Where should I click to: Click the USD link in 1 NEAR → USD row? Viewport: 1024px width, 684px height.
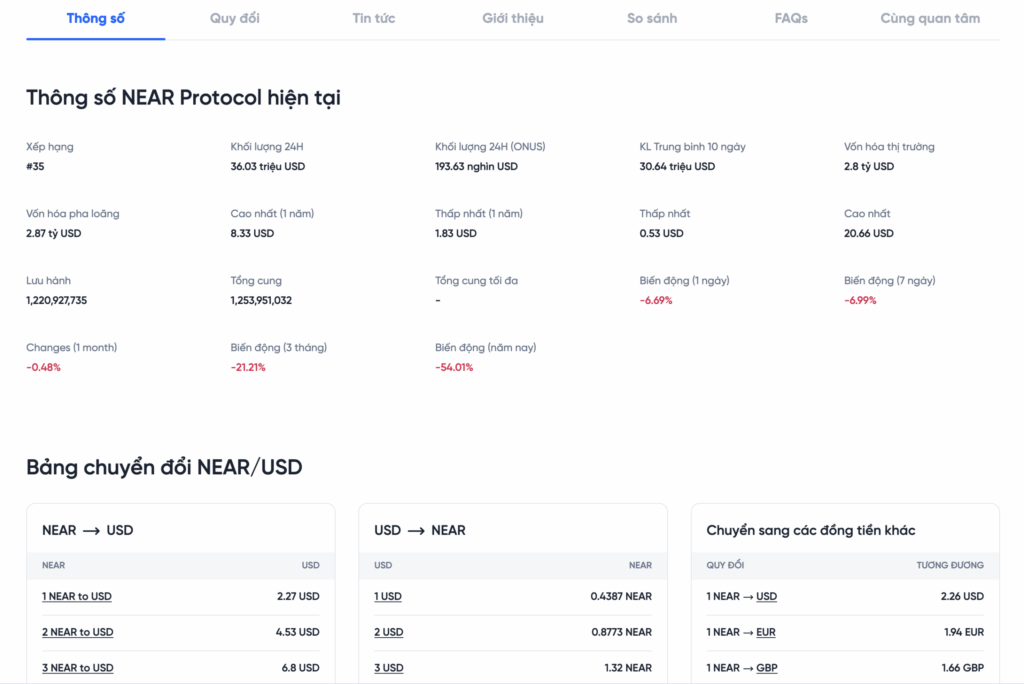767,596
